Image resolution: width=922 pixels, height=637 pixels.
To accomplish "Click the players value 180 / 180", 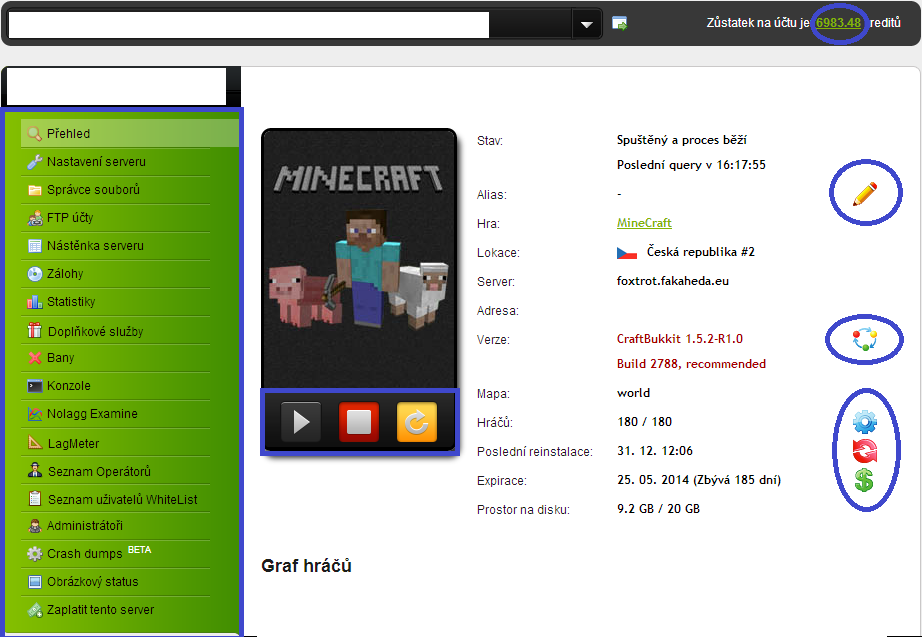I will coord(644,422).
